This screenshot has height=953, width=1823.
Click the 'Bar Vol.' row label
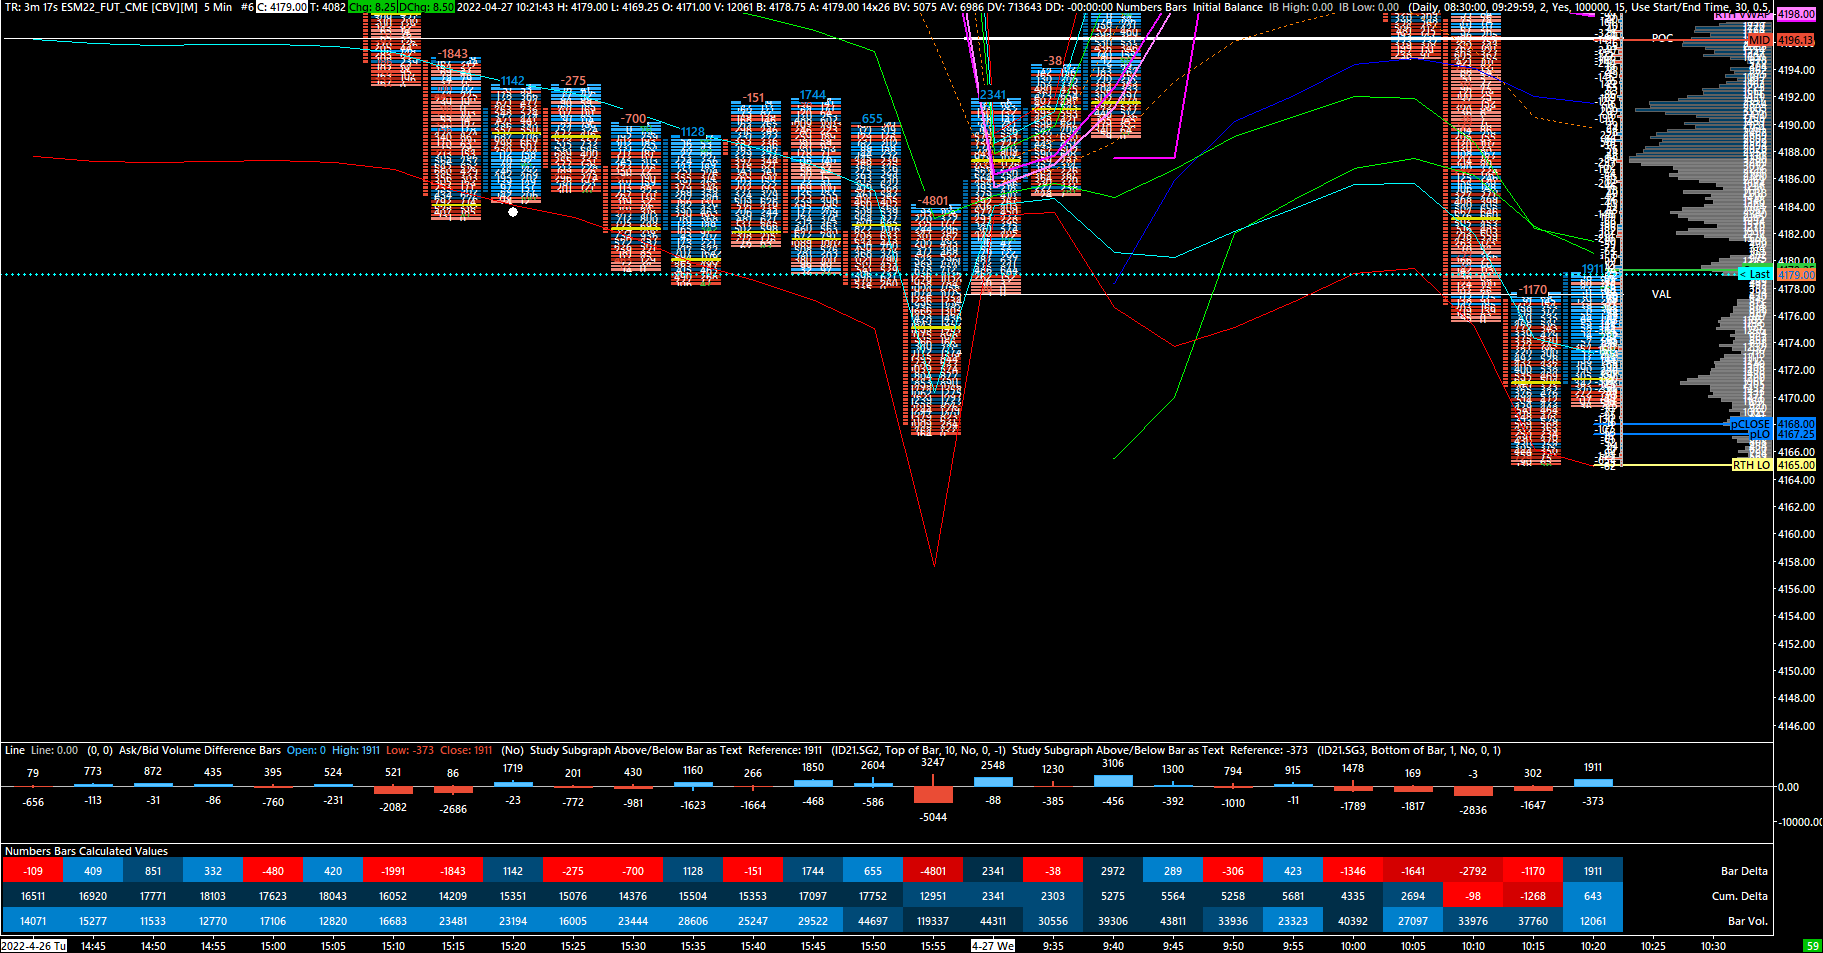tap(1747, 921)
